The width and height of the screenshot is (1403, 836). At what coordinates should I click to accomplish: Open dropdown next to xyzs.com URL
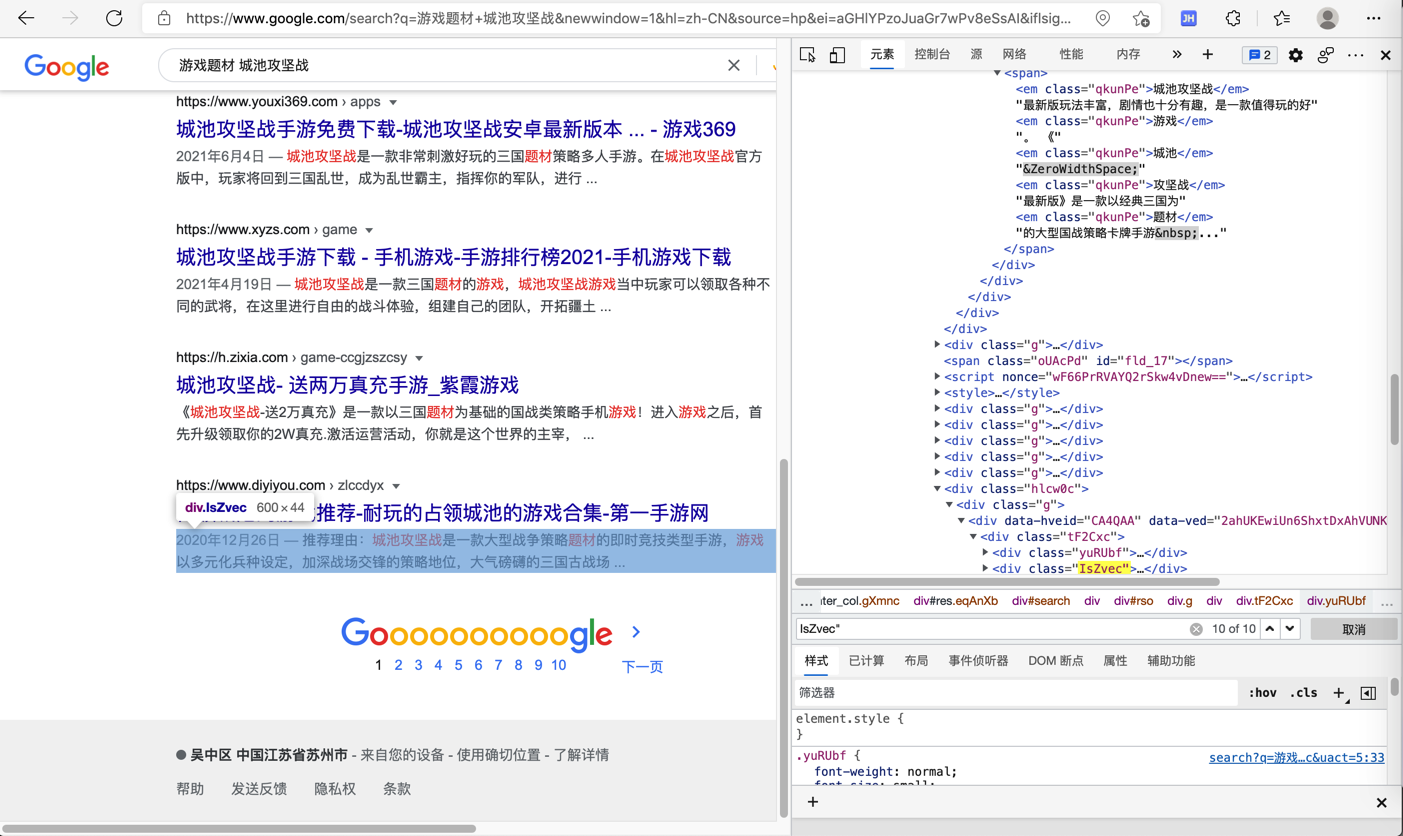pyautogui.click(x=369, y=230)
